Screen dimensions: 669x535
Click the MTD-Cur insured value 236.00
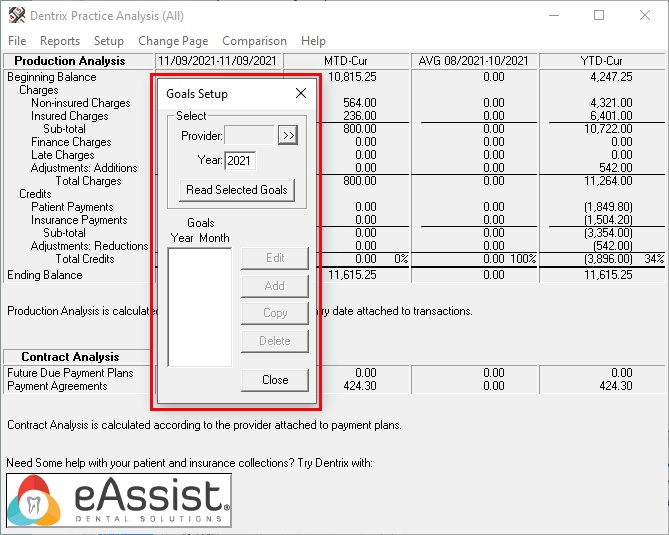tap(360, 116)
